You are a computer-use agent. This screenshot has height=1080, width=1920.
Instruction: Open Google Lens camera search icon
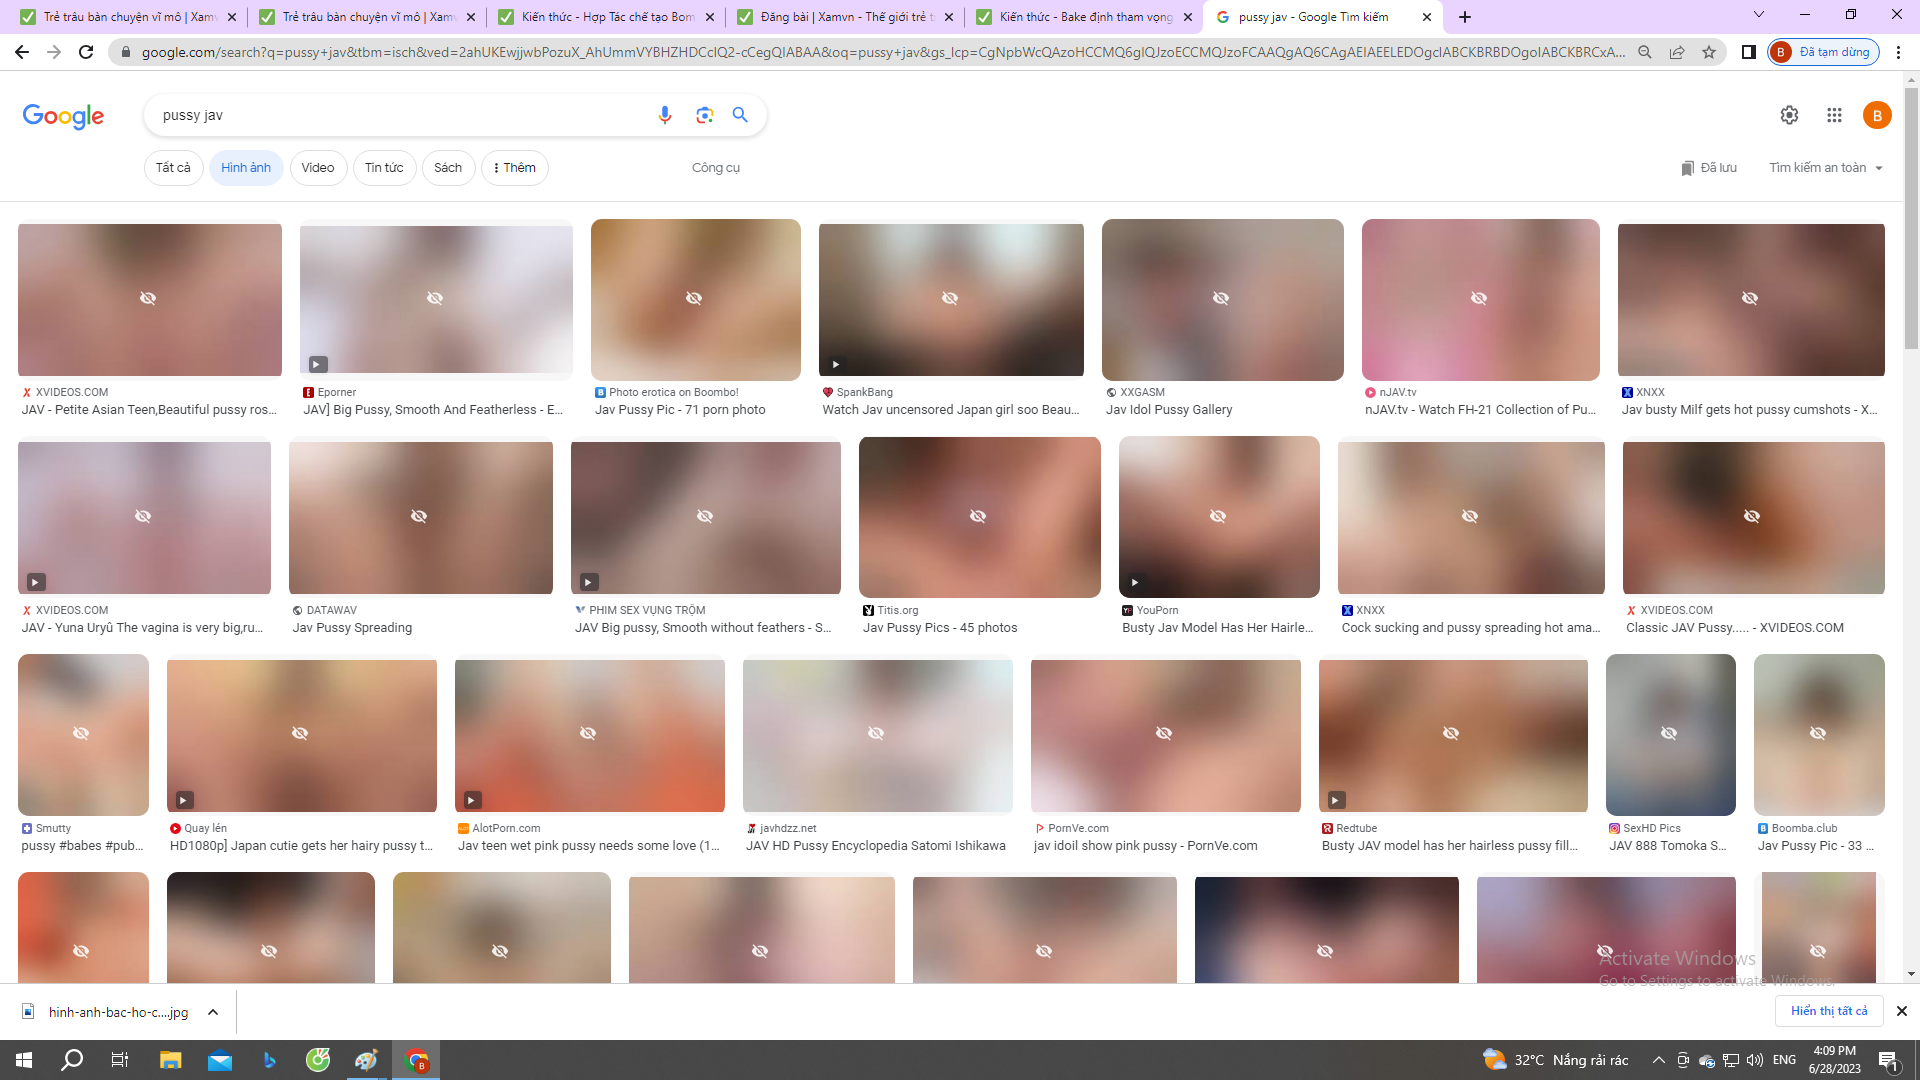pos(704,115)
